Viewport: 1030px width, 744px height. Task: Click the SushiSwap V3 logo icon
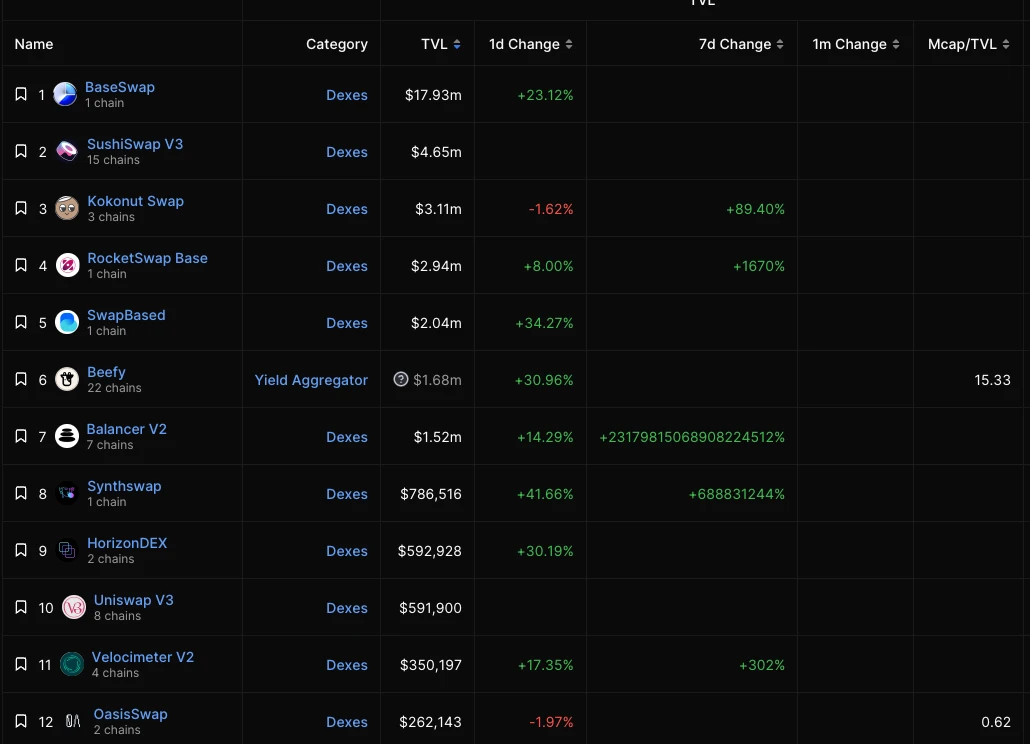pyautogui.click(x=67, y=152)
